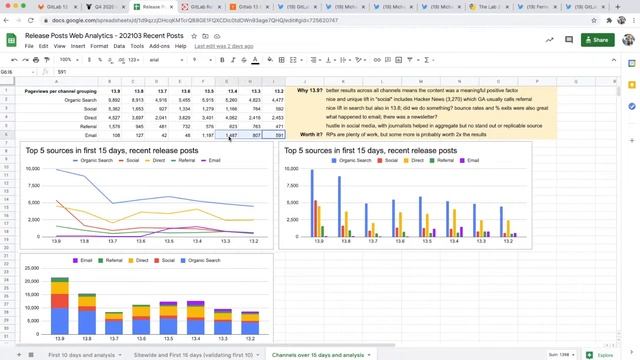Click the cell name box
The height and width of the screenshot is (360, 640).
[18, 72]
